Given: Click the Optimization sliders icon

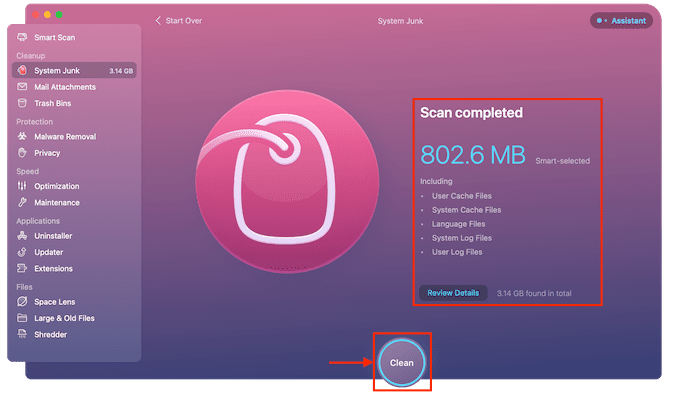Looking at the screenshot, I should pos(22,186).
